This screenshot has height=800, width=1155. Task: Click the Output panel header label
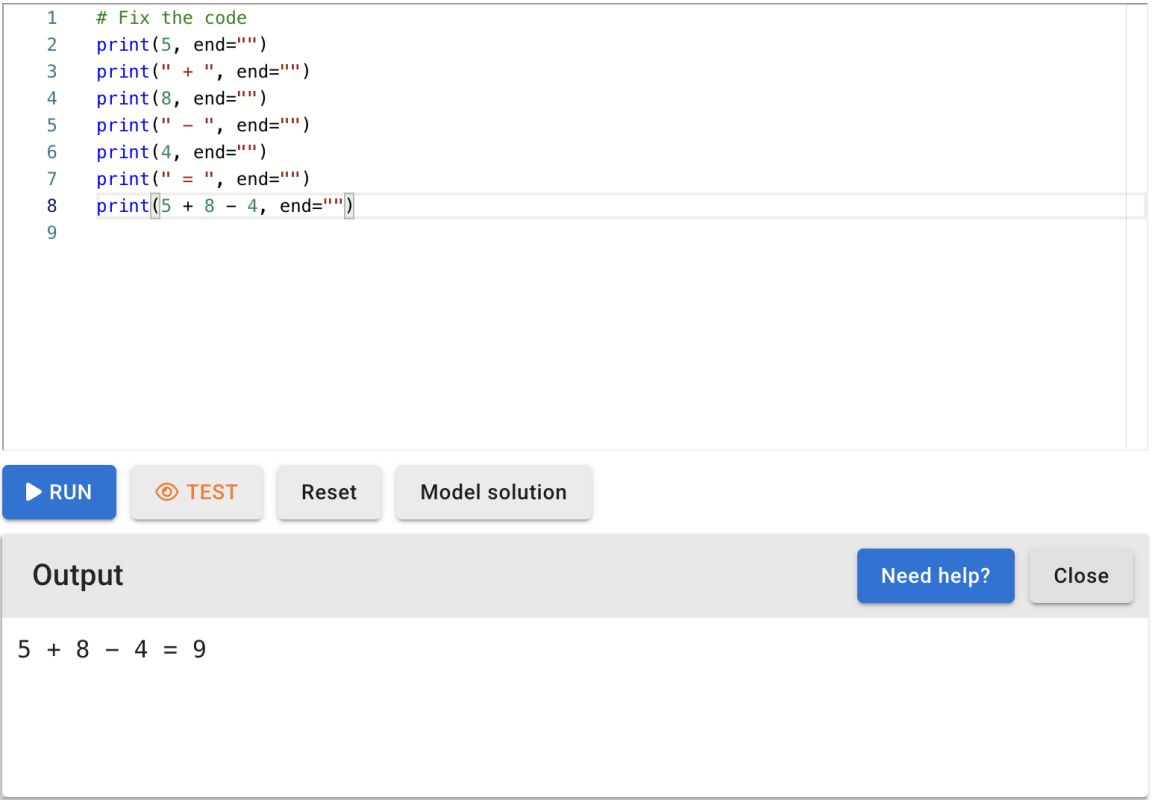pyautogui.click(x=78, y=575)
